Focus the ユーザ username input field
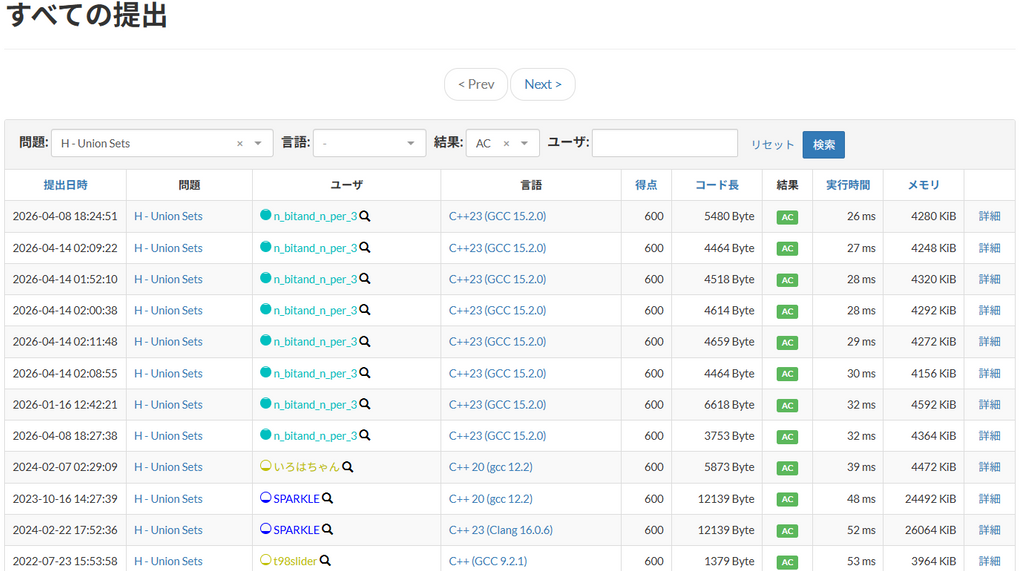The height and width of the screenshot is (571, 1024). tap(664, 143)
